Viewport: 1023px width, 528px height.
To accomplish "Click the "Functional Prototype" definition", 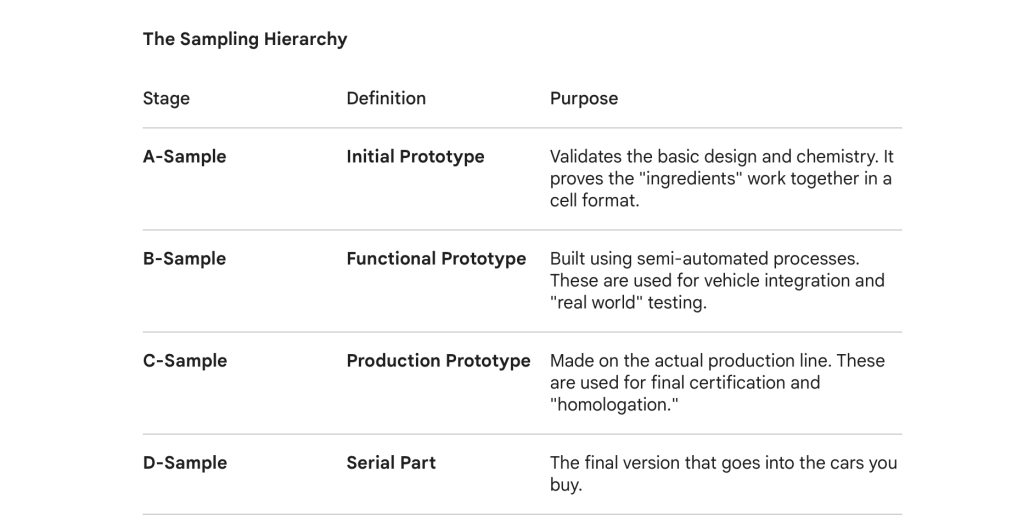I will [436, 259].
